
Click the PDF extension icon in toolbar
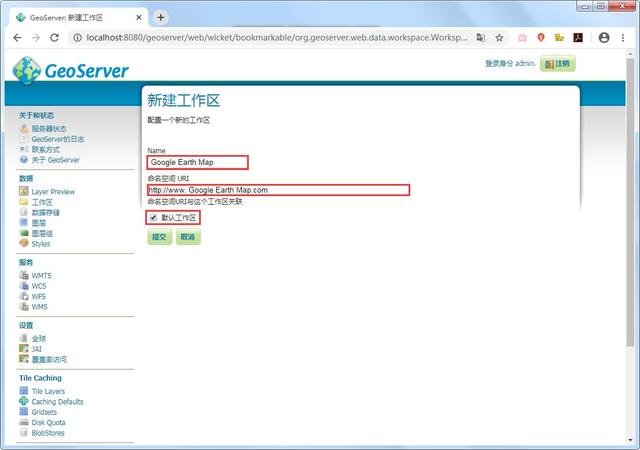578,38
